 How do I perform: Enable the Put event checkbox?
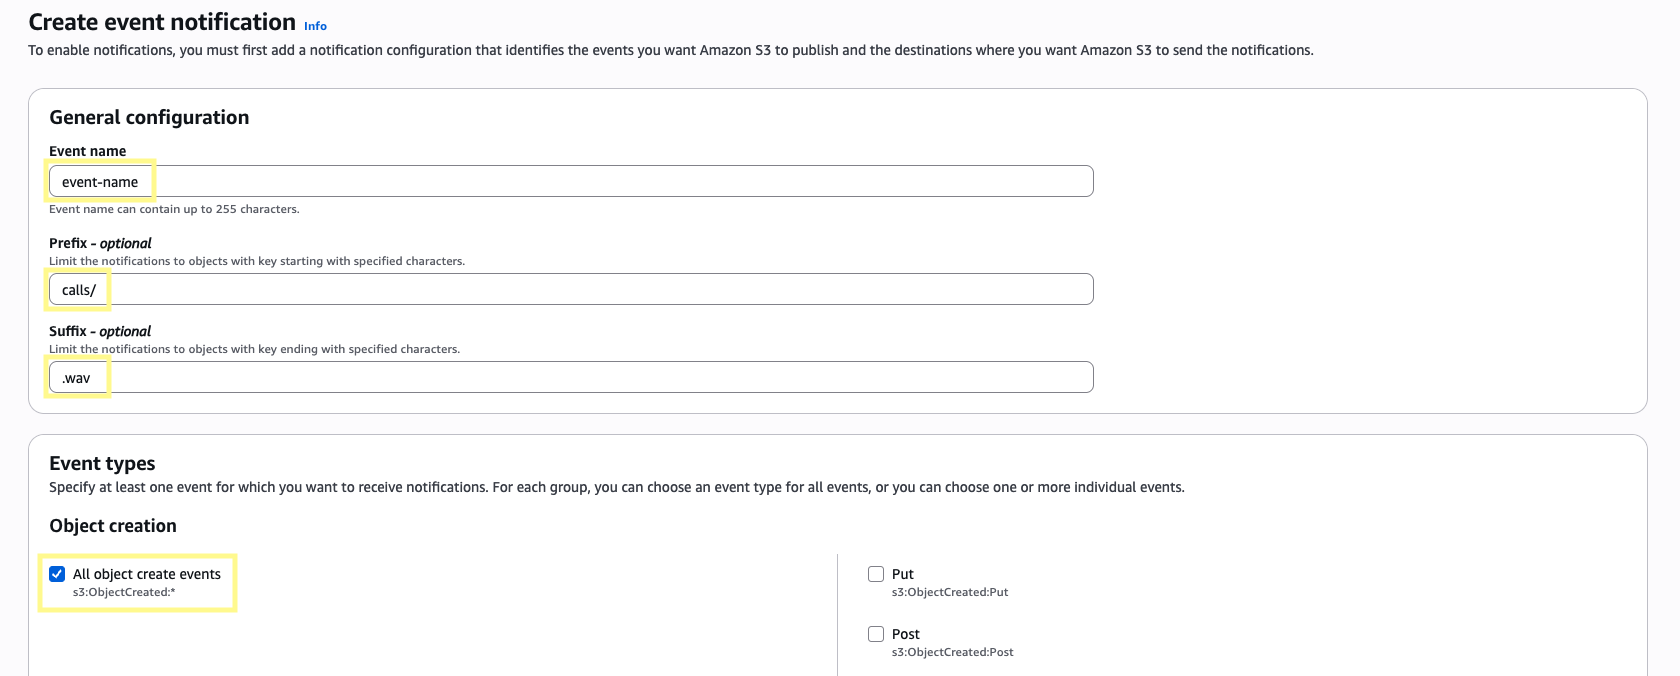[x=876, y=574]
